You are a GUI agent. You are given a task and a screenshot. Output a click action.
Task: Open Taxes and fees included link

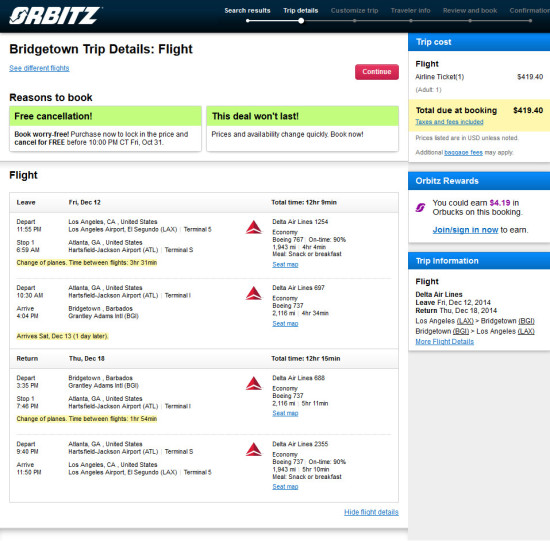click(449, 122)
